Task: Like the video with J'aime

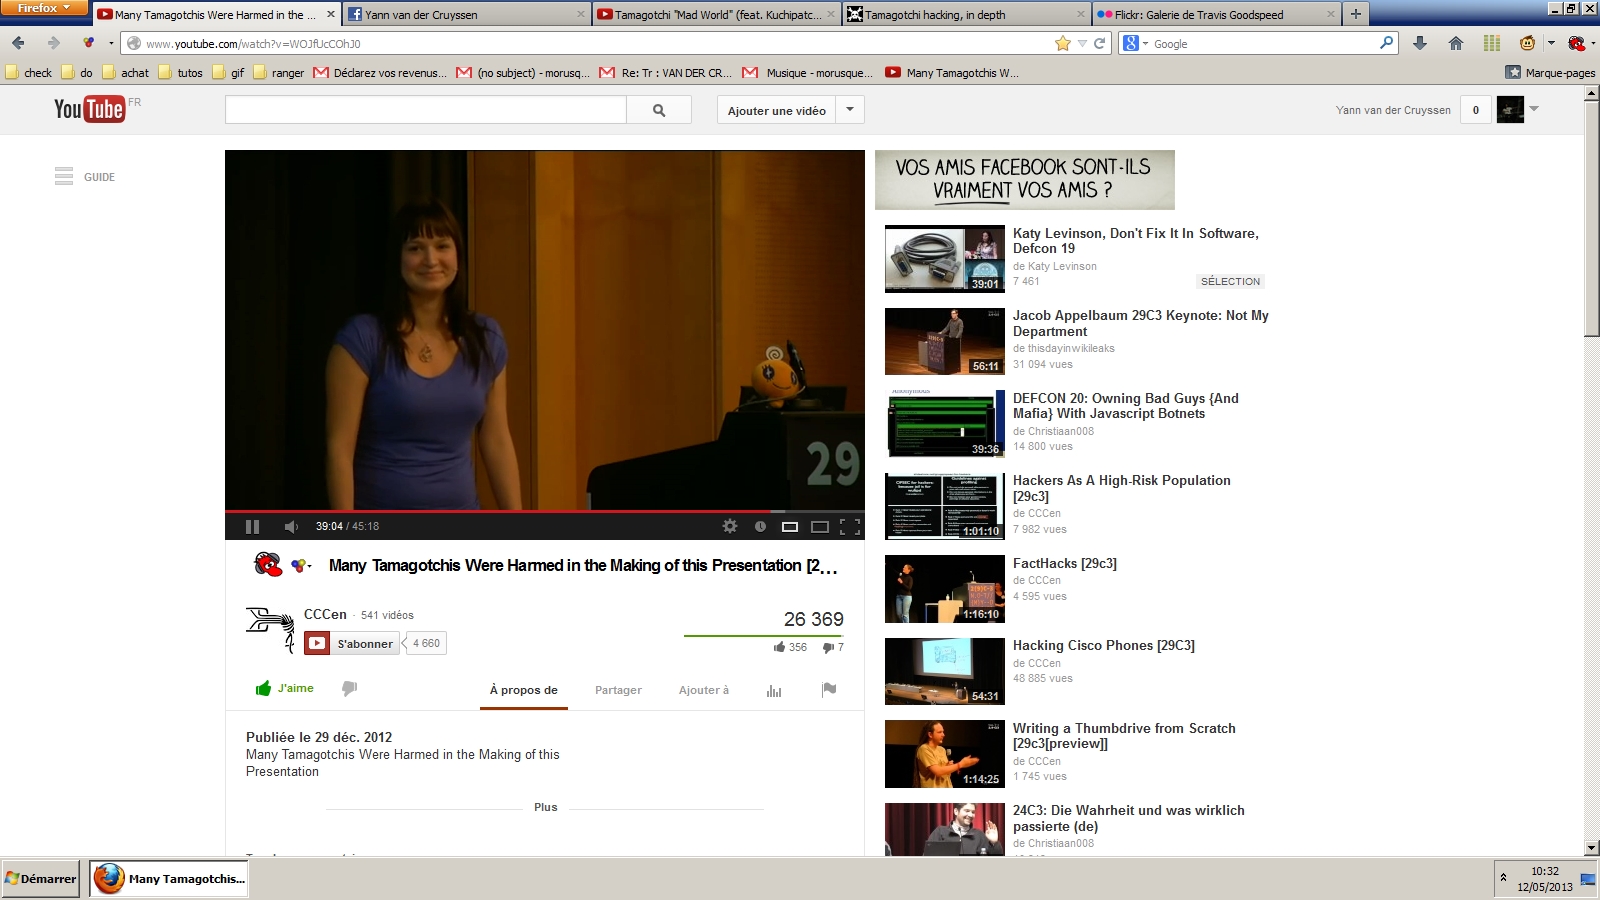Action: coord(285,688)
